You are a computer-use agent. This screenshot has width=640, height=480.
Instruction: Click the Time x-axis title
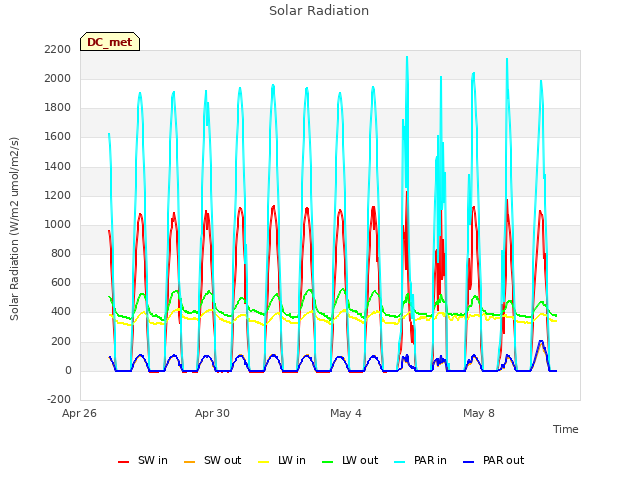pos(566,429)
